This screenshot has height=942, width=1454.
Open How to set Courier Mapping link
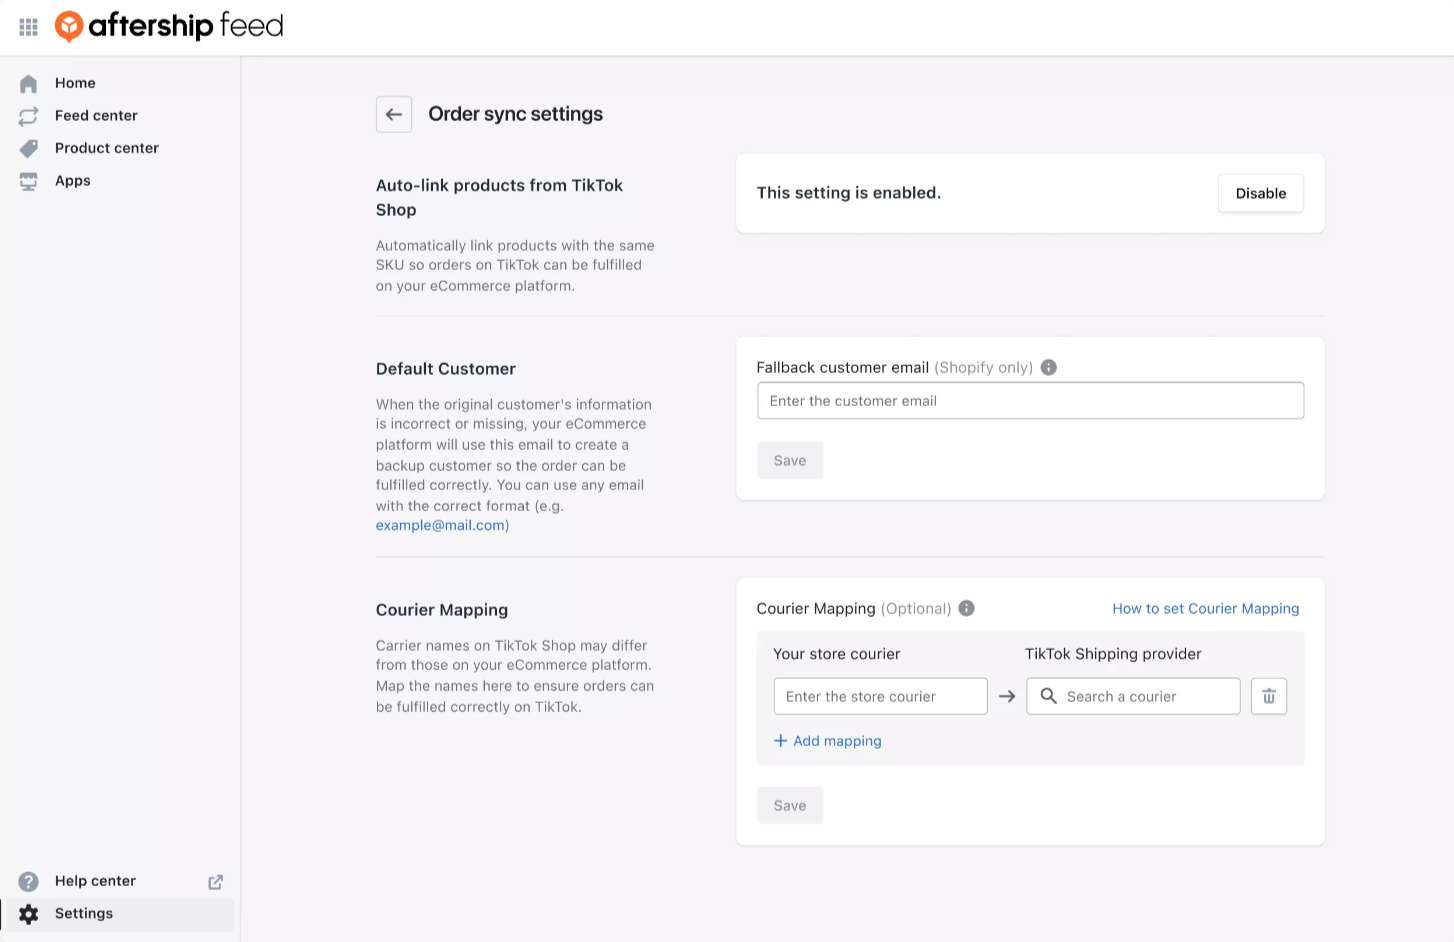pyautogui.click(x=1205, y=608)
